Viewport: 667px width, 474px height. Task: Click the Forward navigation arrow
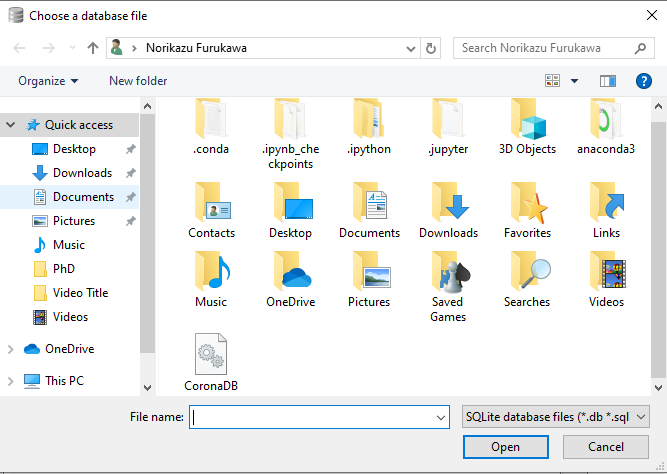pyautogui.click(x=48, y=48)
